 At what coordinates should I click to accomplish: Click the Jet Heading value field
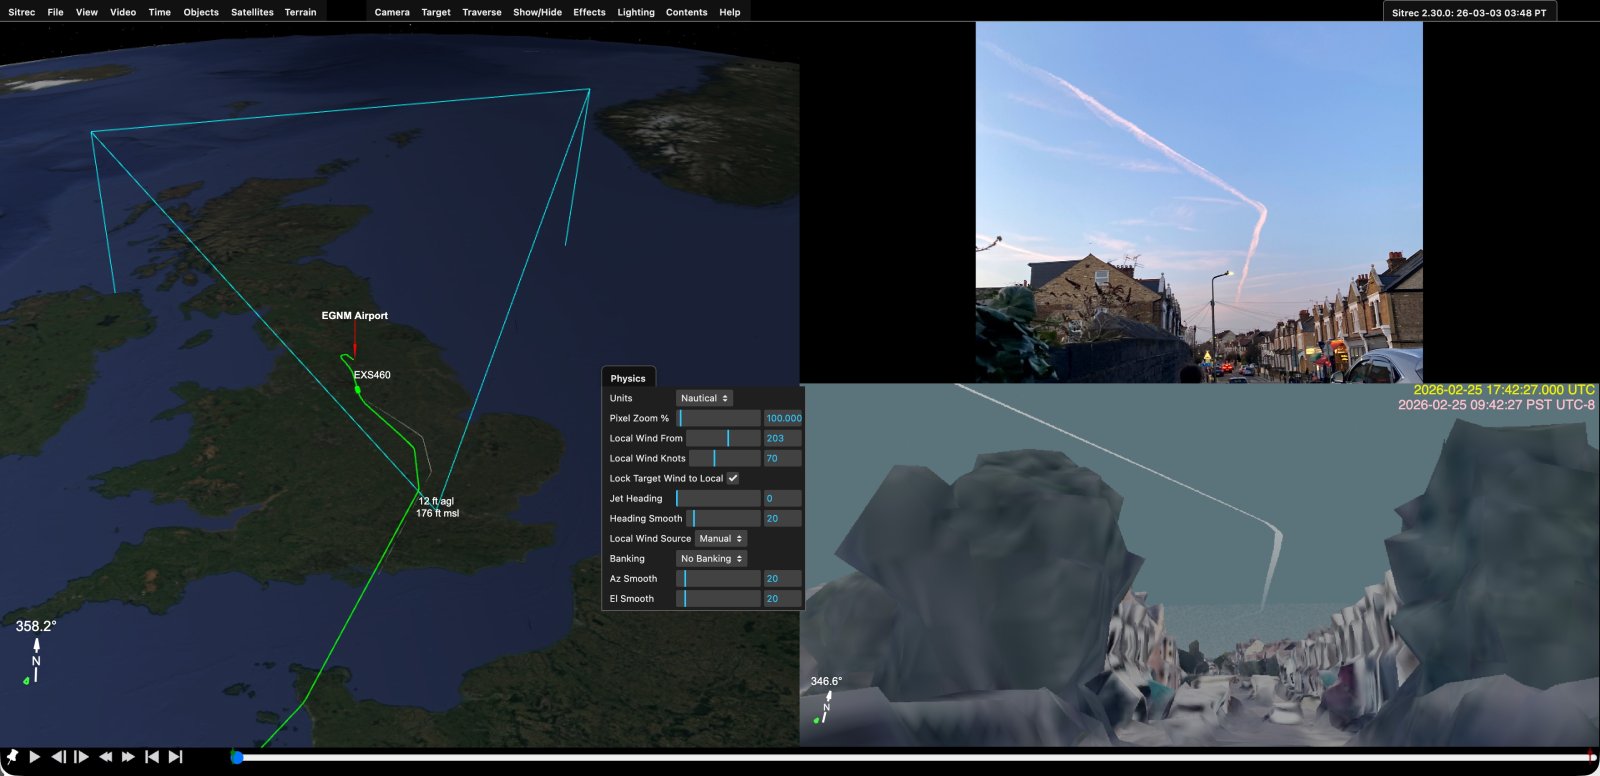click(782, 498)
